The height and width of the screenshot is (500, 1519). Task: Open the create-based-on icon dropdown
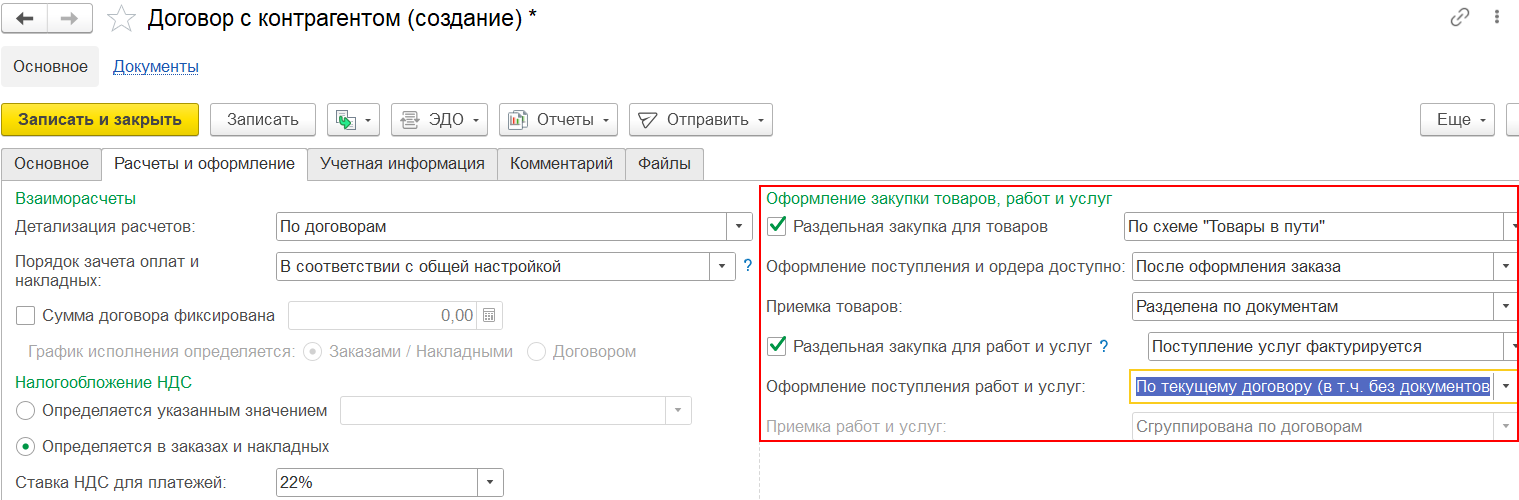(x=353, y=120)
